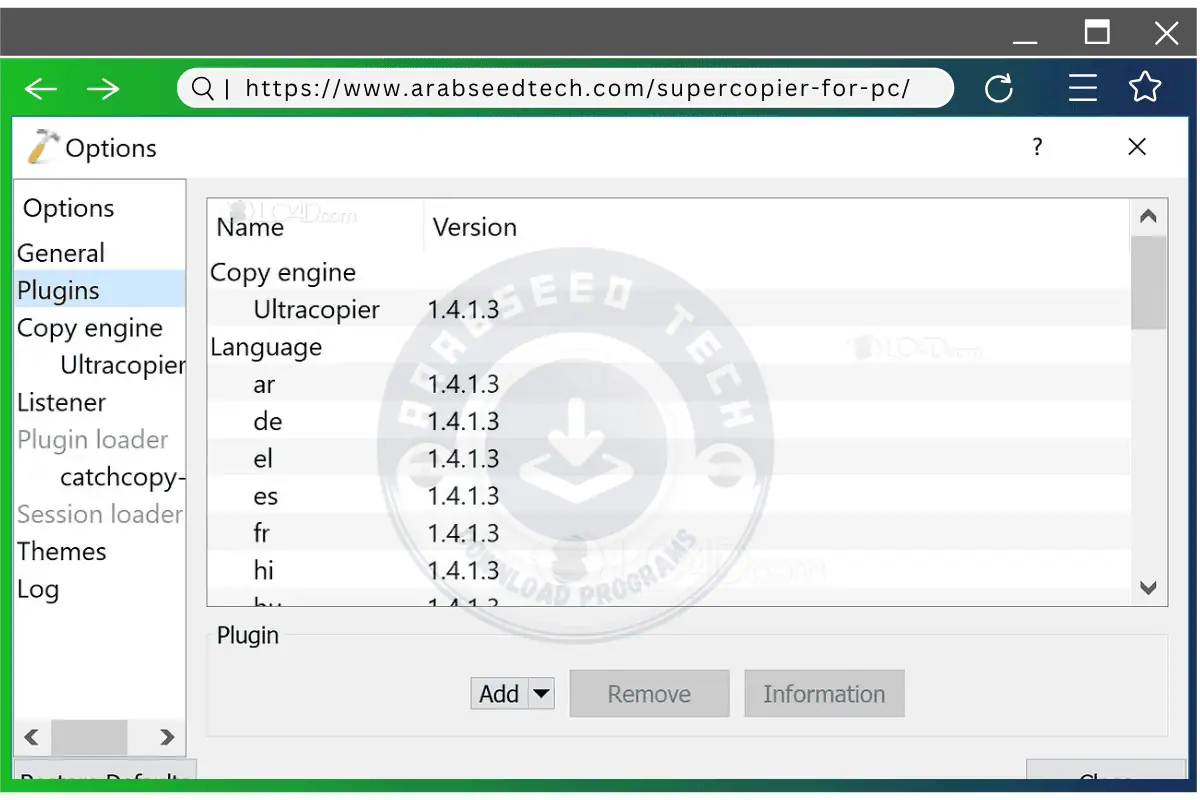
Task: Click the magnifier icon in the address bar
Action: click(200, 88)
